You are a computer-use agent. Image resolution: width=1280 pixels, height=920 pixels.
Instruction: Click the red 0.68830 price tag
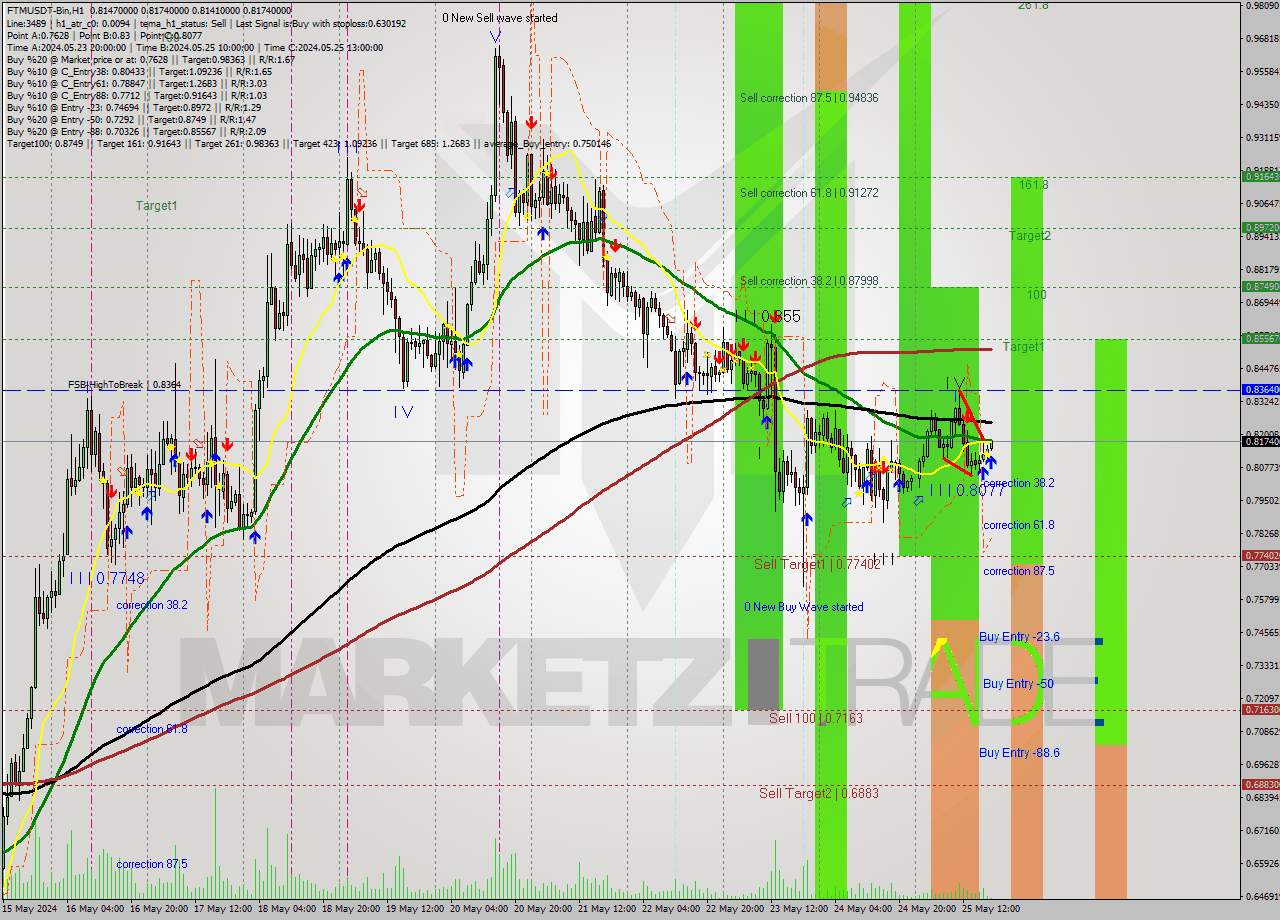[x=1260, y=785]
